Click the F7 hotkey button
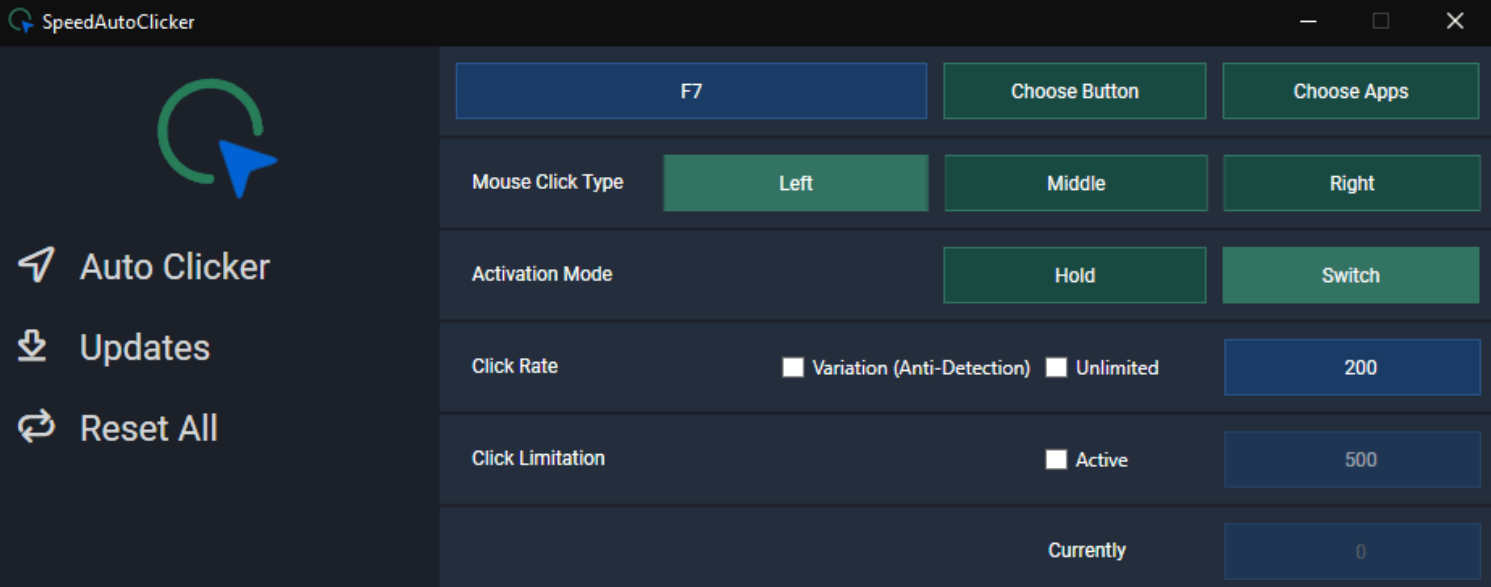 [691, 91]
